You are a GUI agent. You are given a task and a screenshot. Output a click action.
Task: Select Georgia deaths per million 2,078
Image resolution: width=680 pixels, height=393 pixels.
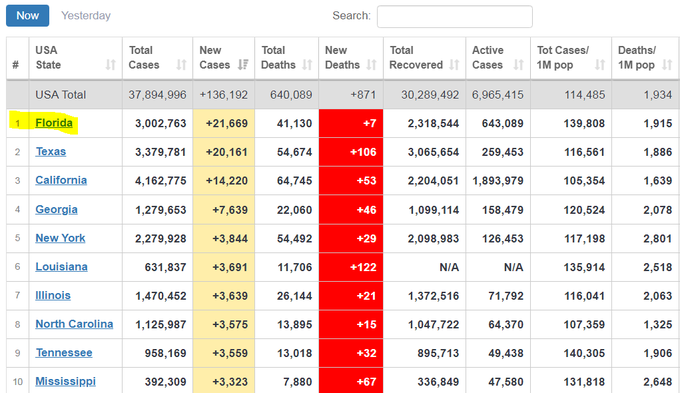(x=657, y=210)
